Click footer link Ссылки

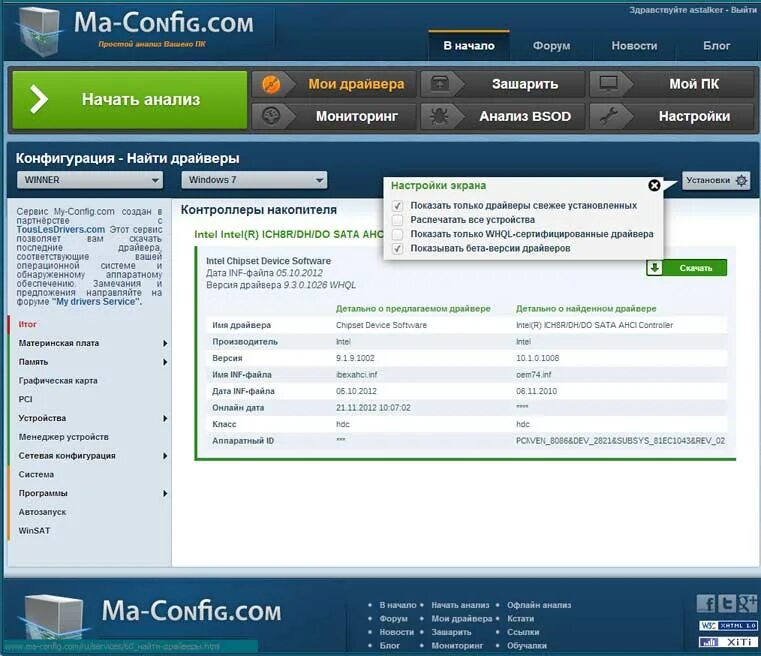pos(523,632)
